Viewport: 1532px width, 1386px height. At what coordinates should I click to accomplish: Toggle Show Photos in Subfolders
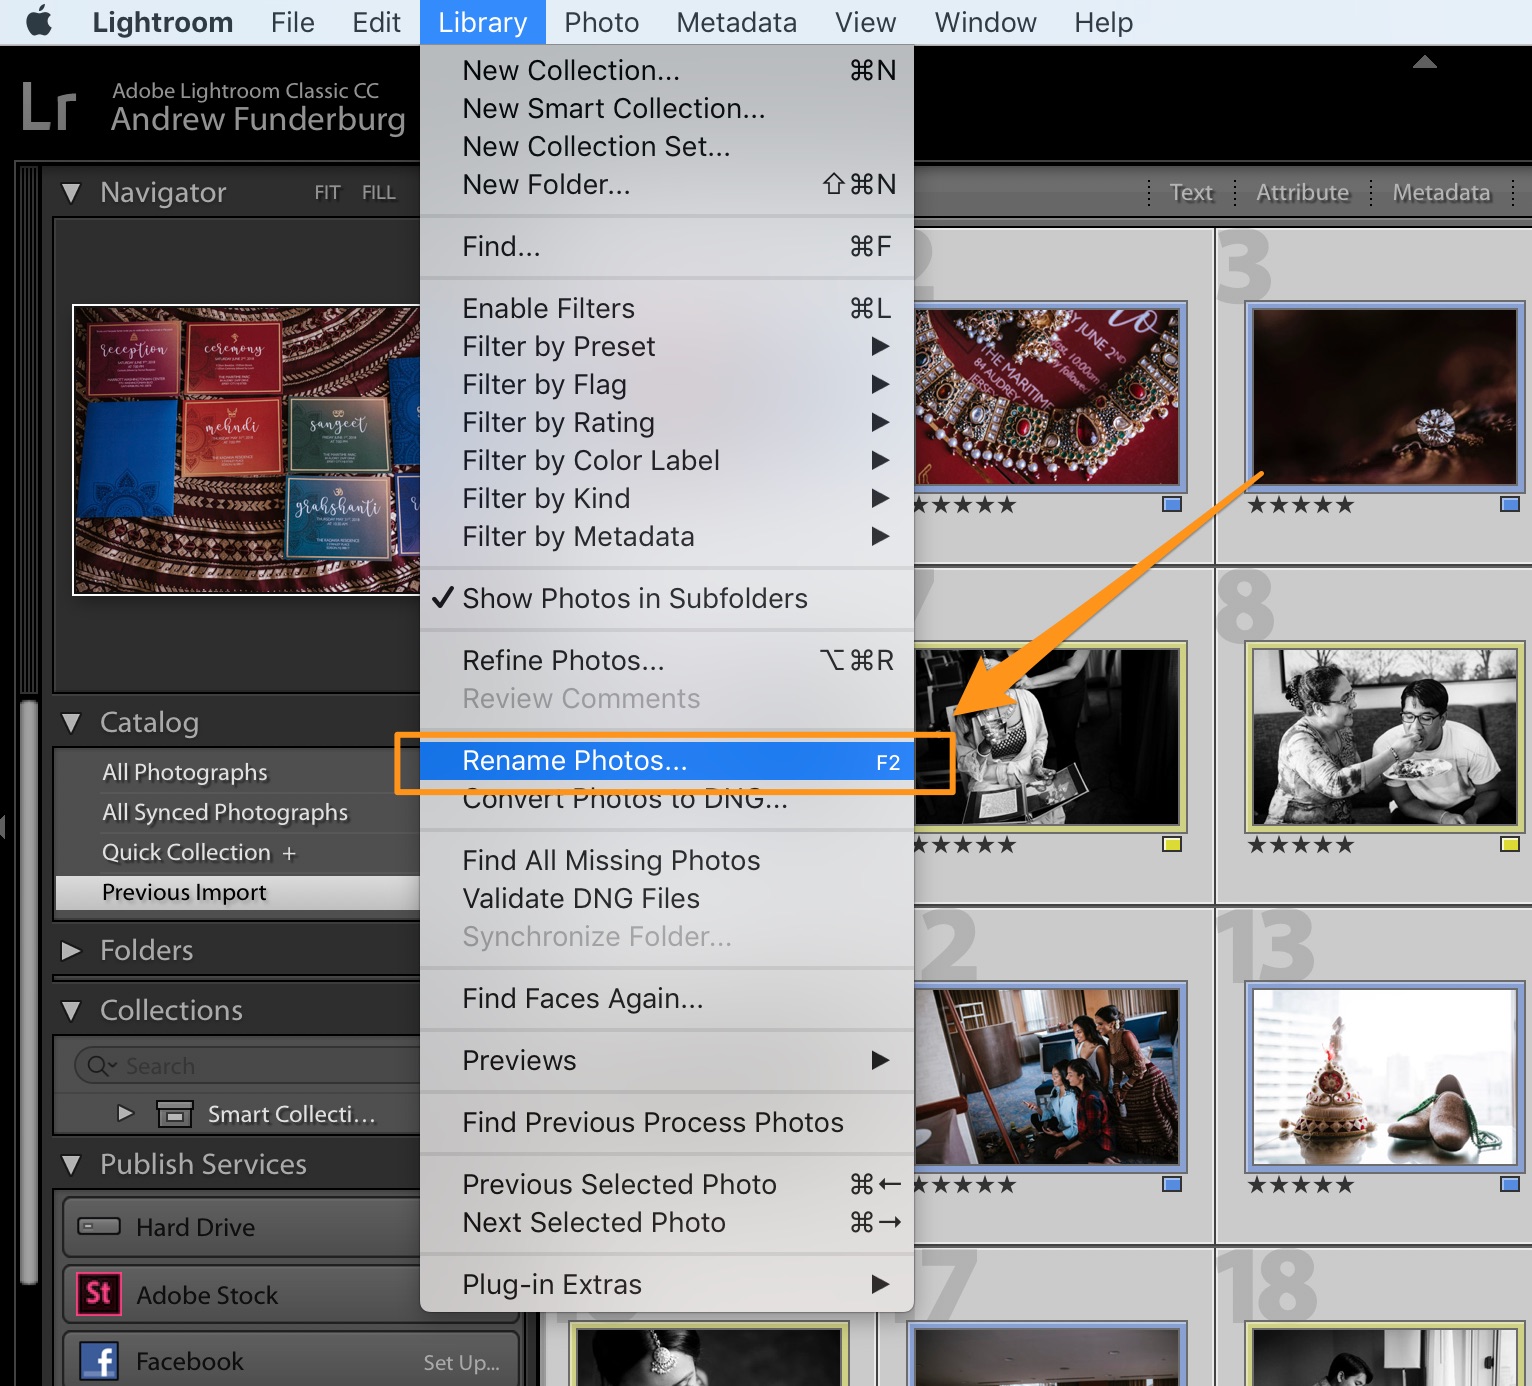(634, 598)
